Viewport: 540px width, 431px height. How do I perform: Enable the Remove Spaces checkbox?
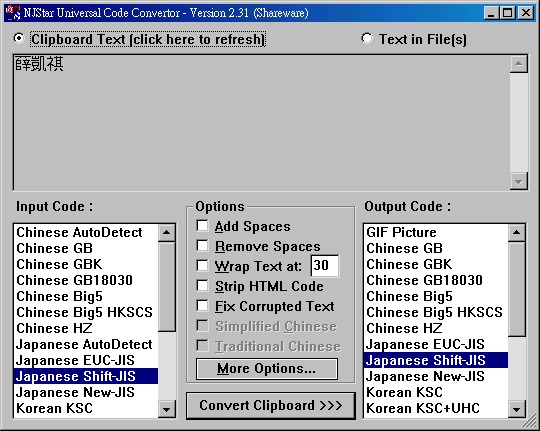click(202, 246)
